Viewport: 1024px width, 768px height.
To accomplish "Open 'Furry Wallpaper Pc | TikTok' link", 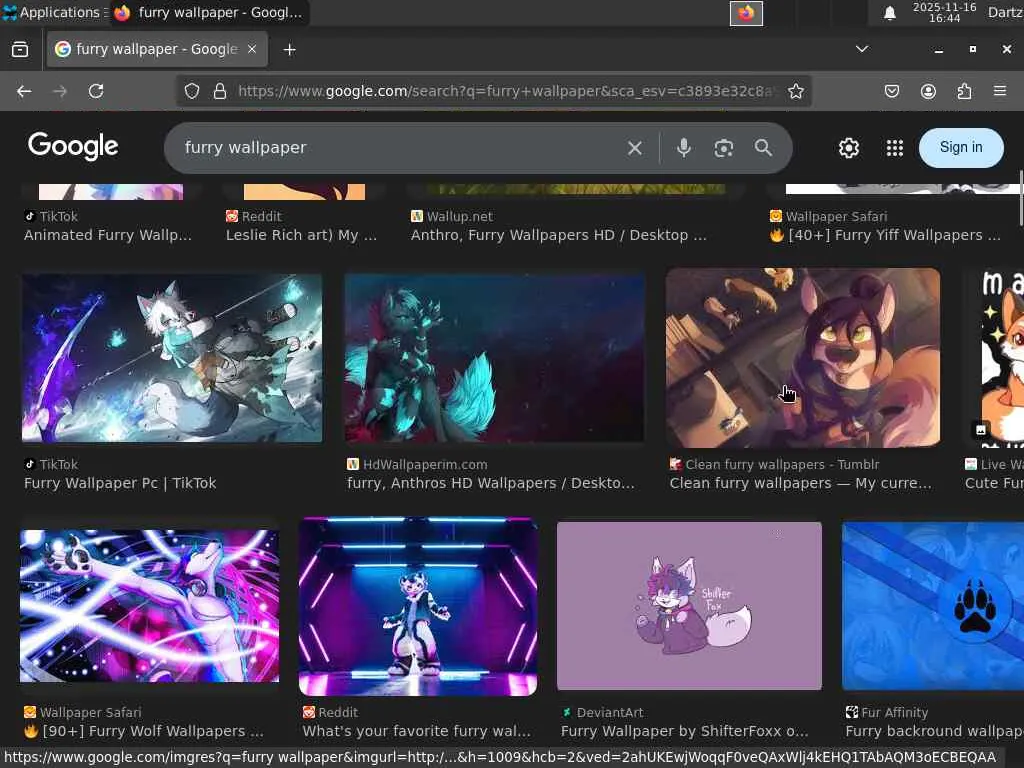I will pos(120,483).
